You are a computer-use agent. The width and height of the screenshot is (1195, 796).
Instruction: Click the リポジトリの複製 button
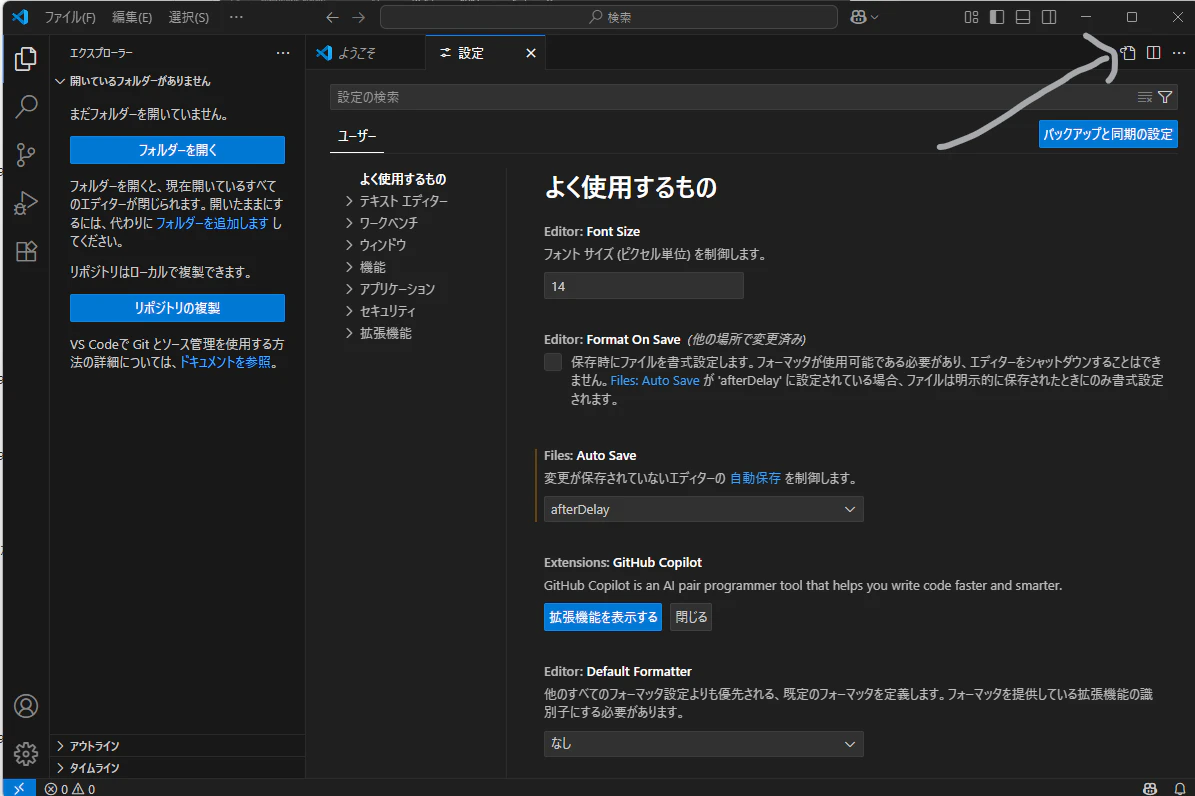178,308
